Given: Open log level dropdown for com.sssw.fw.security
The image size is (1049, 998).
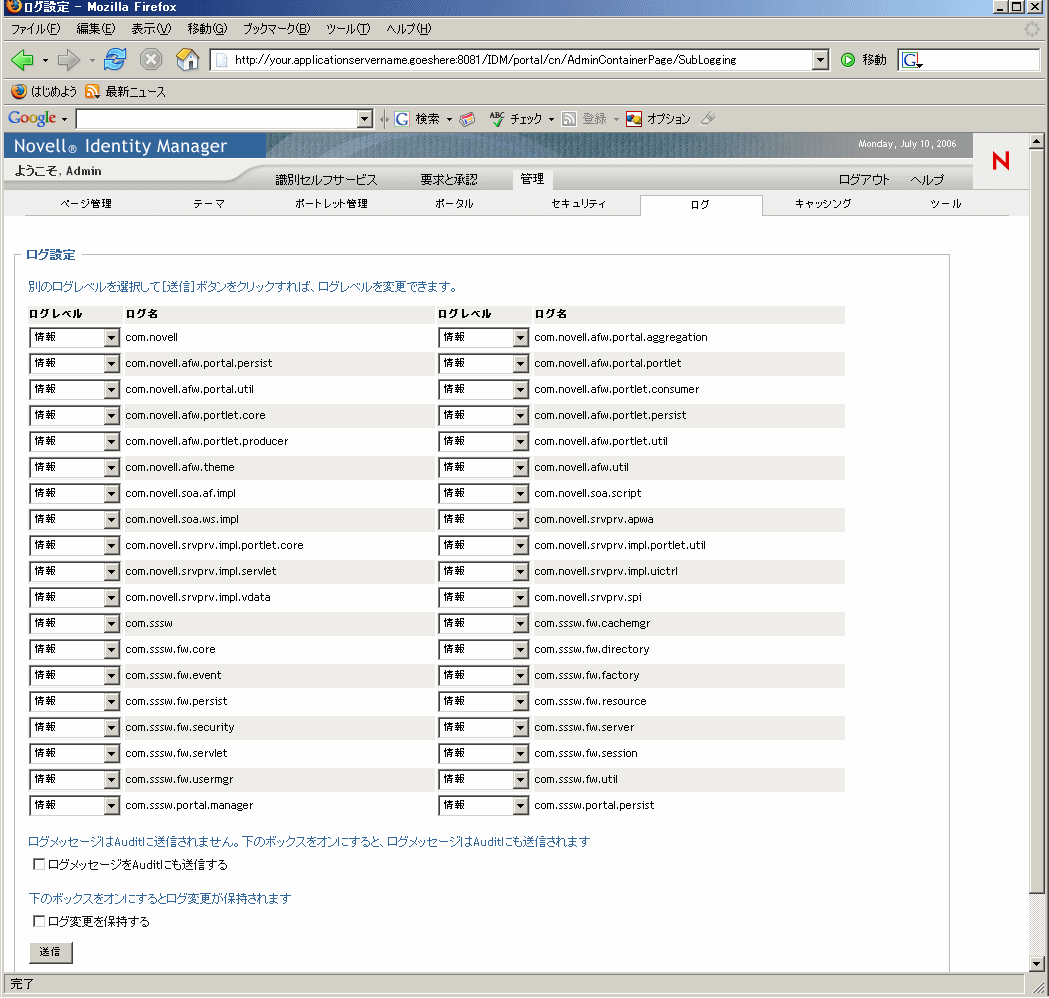Looking at the screenshot, I should (x=74, y=728).
